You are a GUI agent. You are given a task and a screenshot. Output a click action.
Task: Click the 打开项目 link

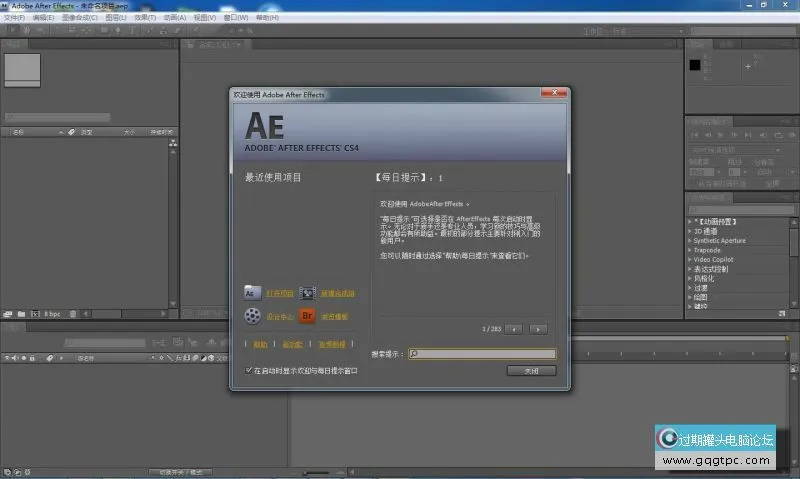tap(280, 293)
